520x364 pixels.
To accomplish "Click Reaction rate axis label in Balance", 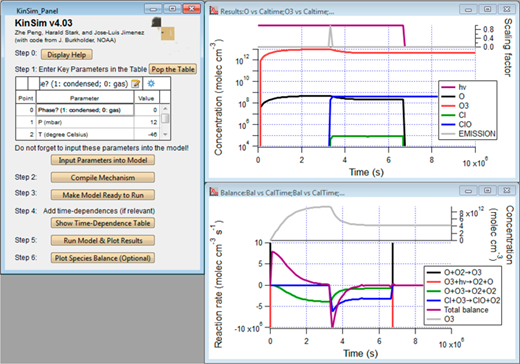I will [218, 284].
